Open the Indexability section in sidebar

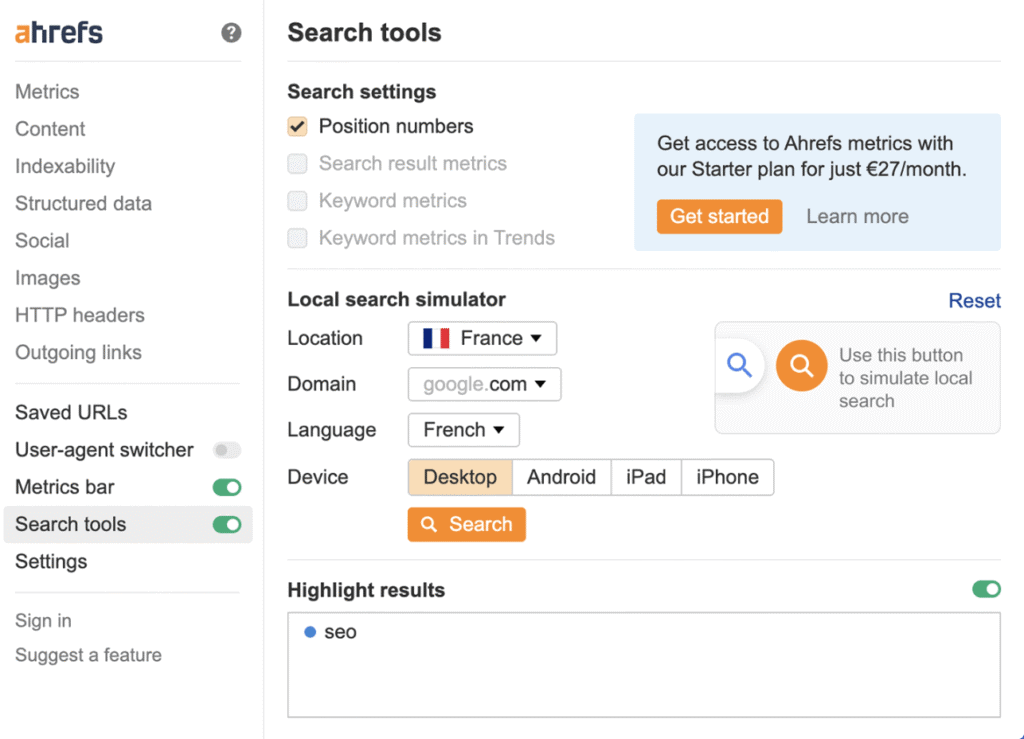pyautogui.click(x=65, y=166)
